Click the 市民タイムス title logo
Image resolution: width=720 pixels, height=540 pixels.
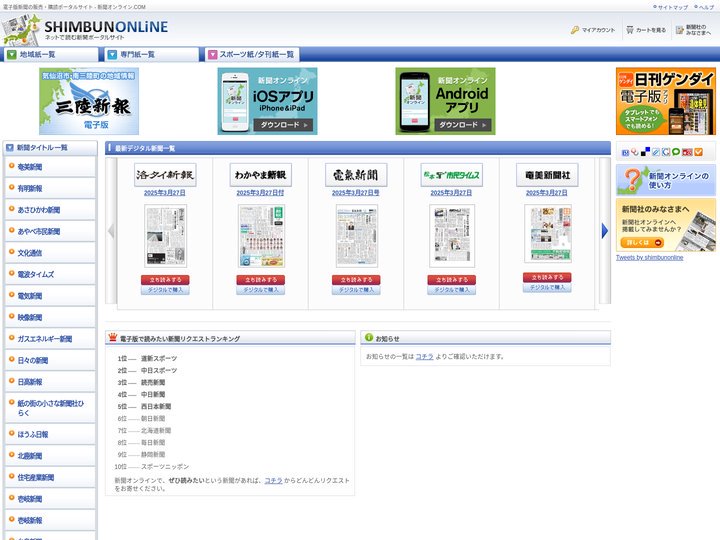click(x=451, y=175)
